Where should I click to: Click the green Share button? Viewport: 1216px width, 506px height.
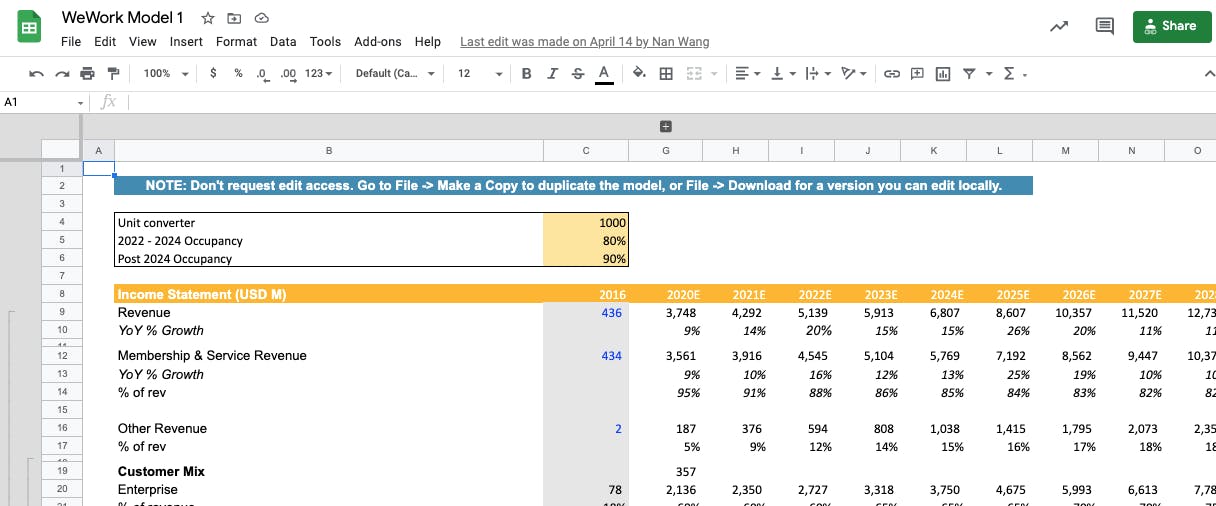pos(1171,26)
